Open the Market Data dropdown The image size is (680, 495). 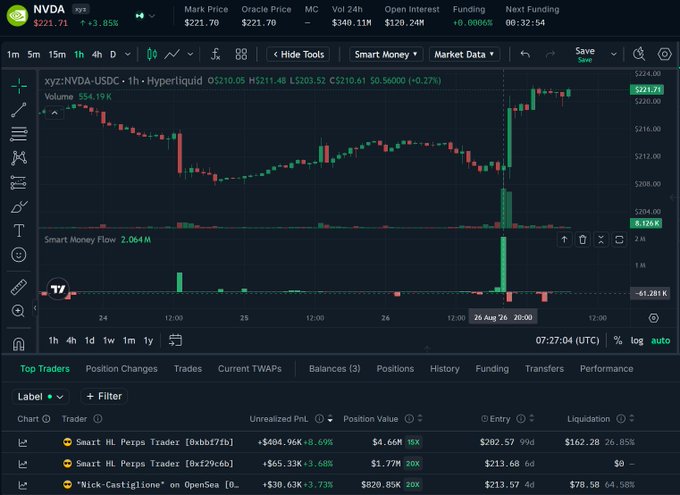[464, 54]
